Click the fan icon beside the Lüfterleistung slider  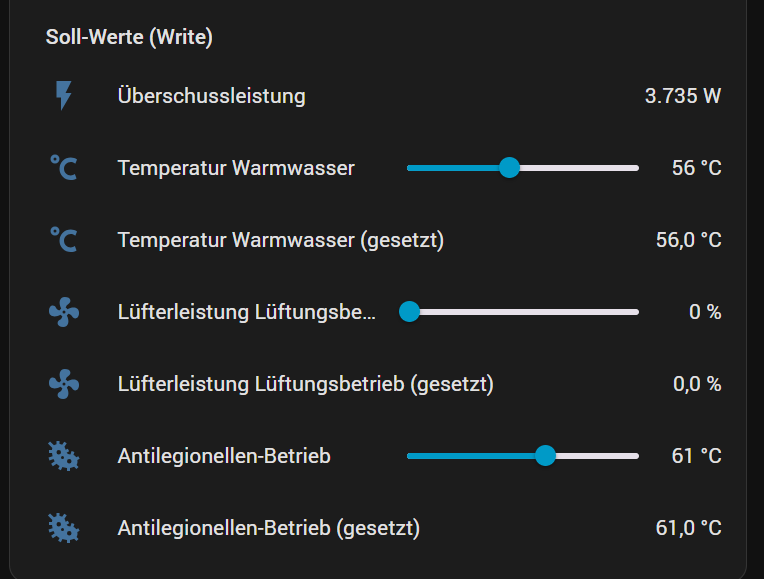[64, 312]
